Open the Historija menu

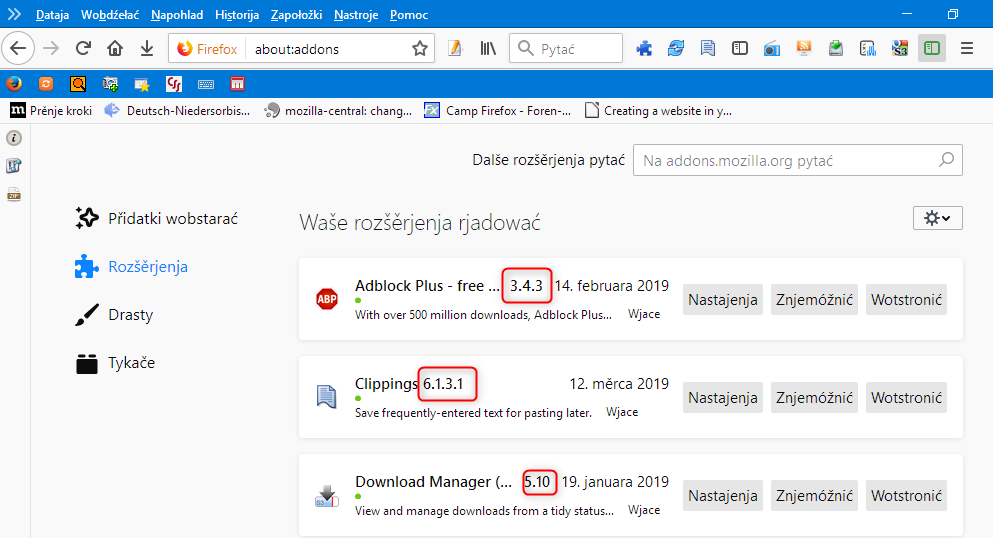pyautogui.click(x=237, y=15)
